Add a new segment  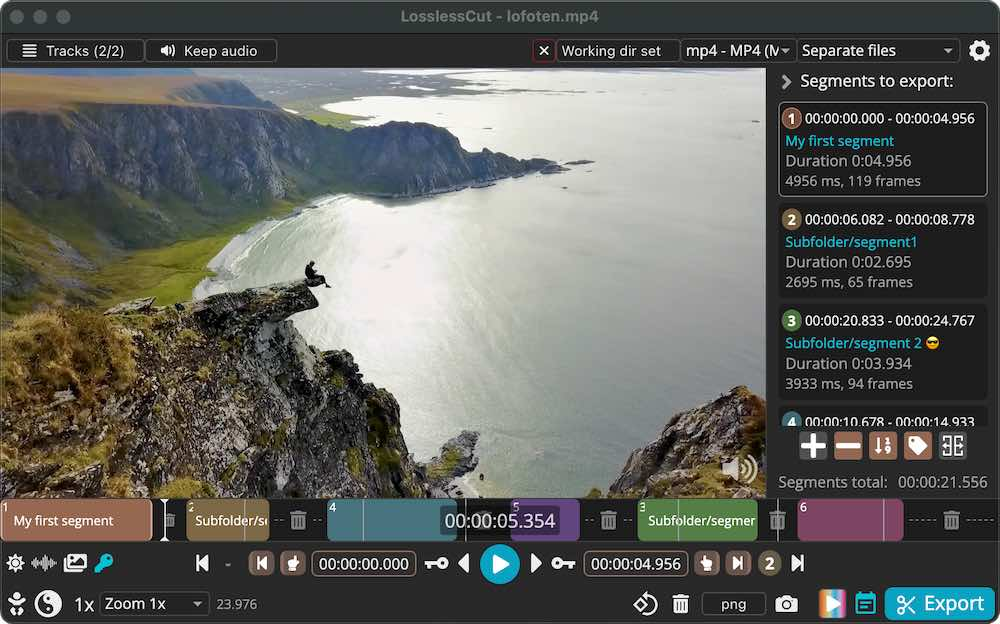pyautogui.click(x=813, y=446)
